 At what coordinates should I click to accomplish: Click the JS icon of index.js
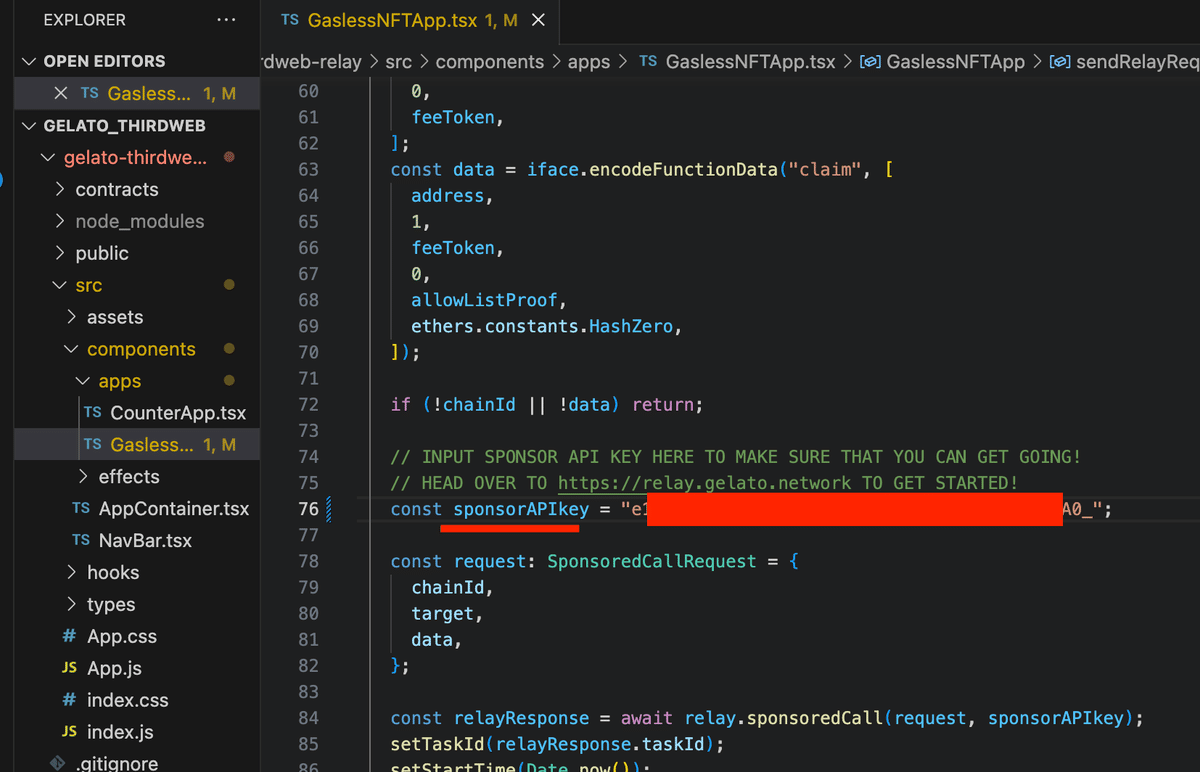pos(69,733)
